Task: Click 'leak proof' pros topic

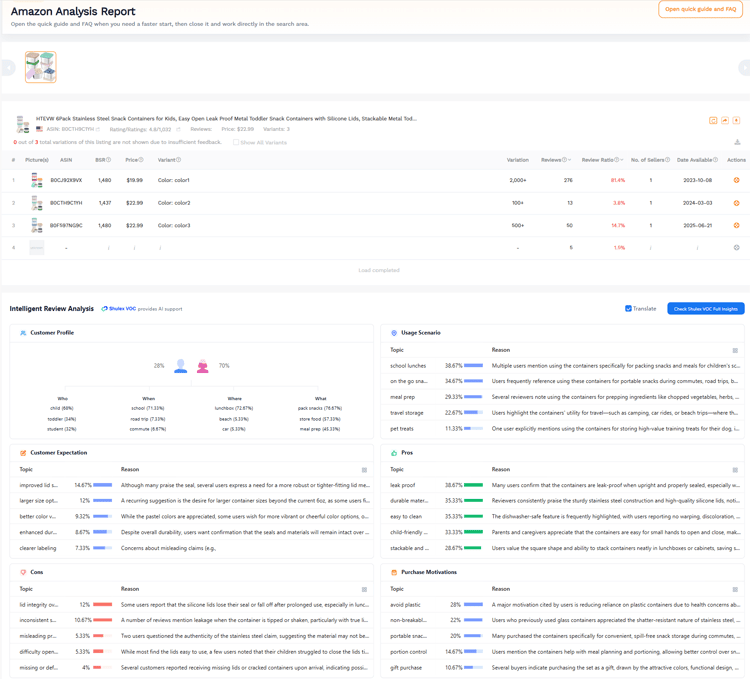Action: pyautogui.click(x=403, y=485)
